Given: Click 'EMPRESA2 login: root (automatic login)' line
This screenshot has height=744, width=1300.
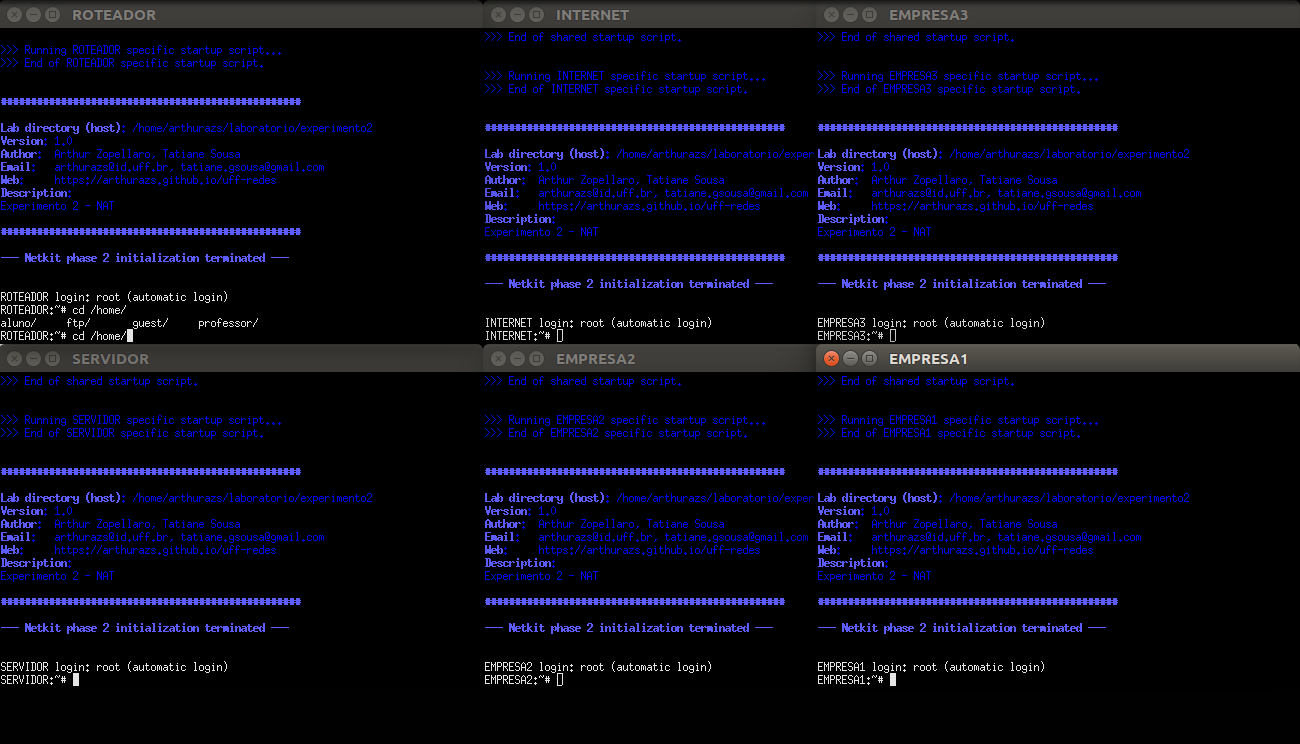Looking at the screenshot, I should coord(598,667).
